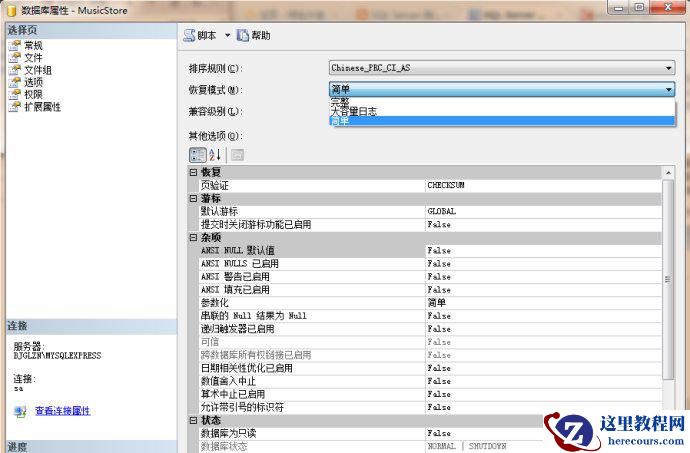Select 提交时关闭游标功能已启用 row
Screen dimensions: 690x453
[430, 225]
